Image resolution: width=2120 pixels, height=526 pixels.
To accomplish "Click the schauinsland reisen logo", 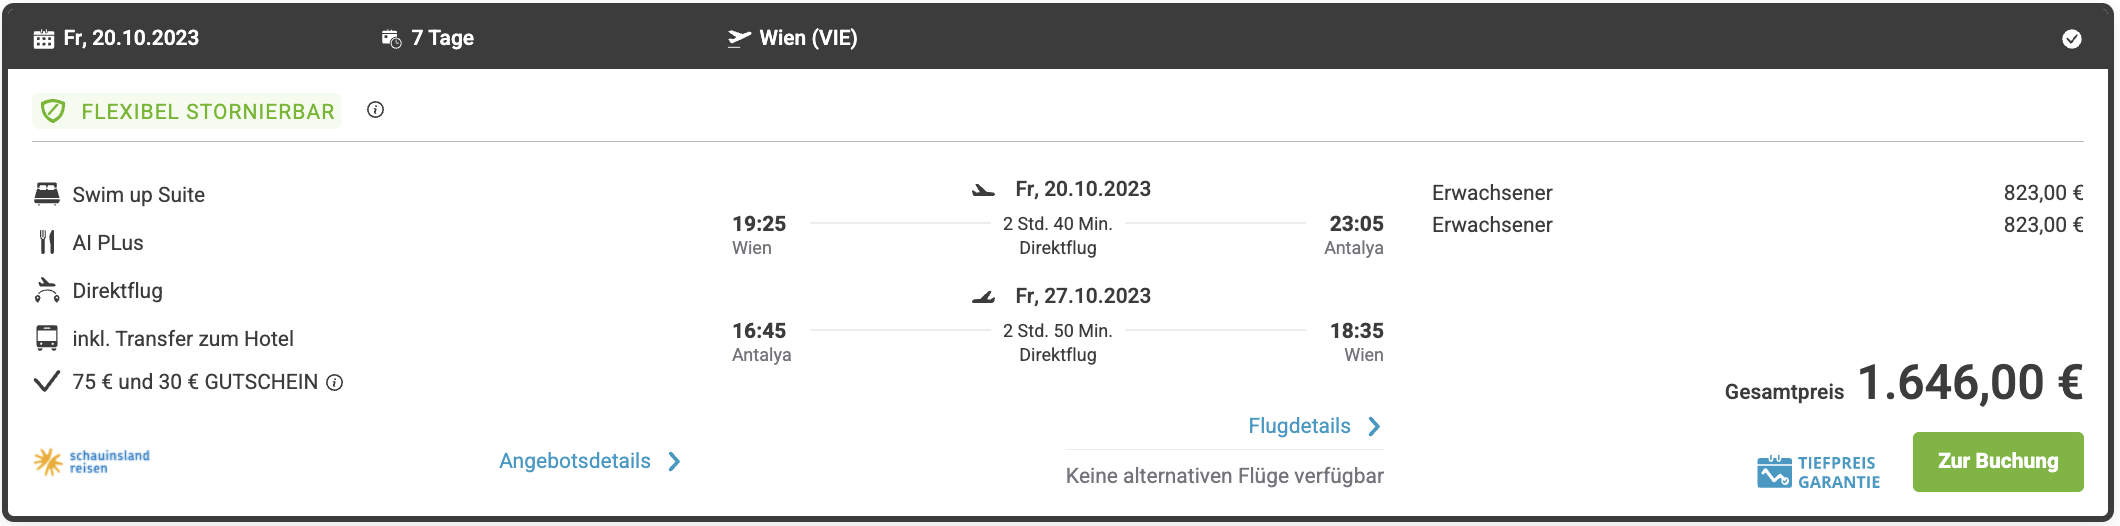I will 91,461.
